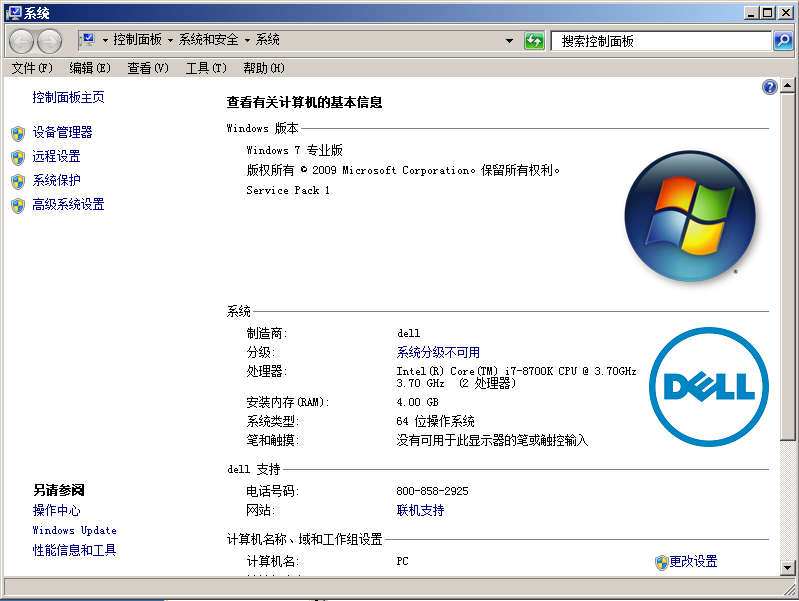The width and height of the screenshot is (799, 601).
Task: Click the computer name value PC
Action: (x=403, y=561)
